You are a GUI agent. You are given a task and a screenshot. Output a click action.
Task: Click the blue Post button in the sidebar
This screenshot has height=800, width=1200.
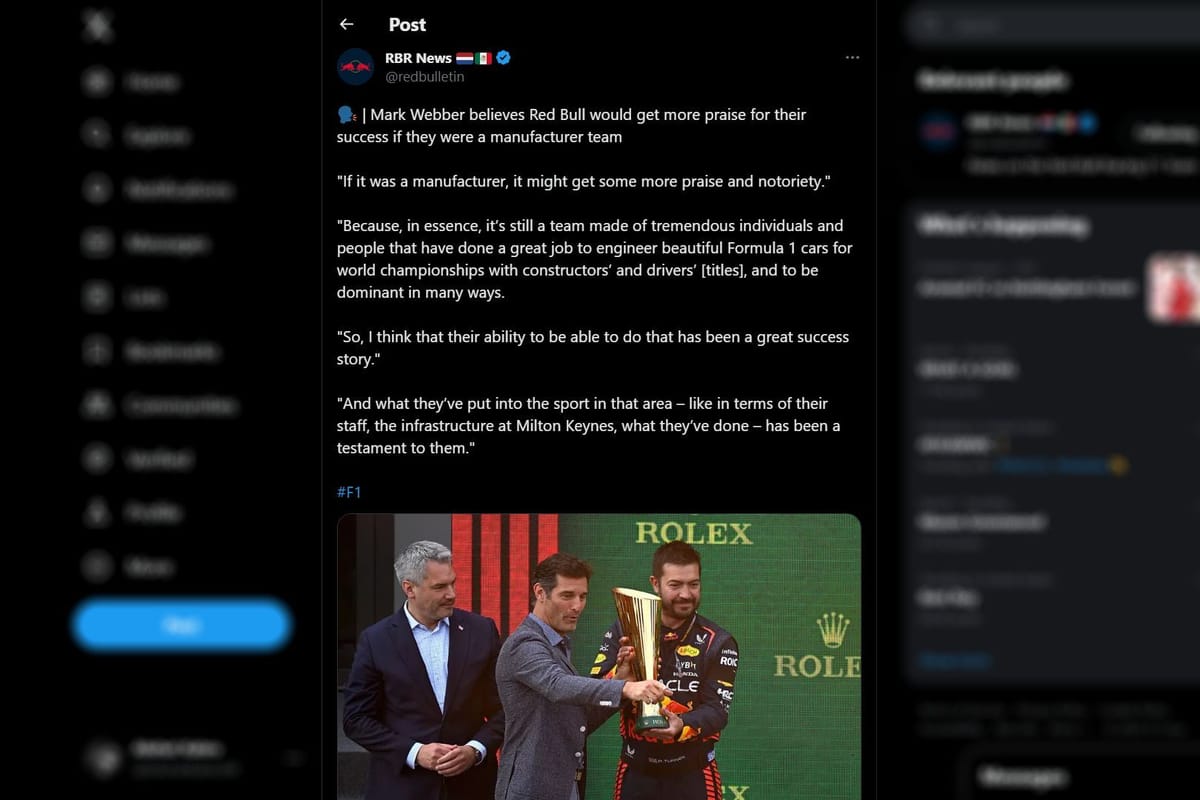coord(181,625)
